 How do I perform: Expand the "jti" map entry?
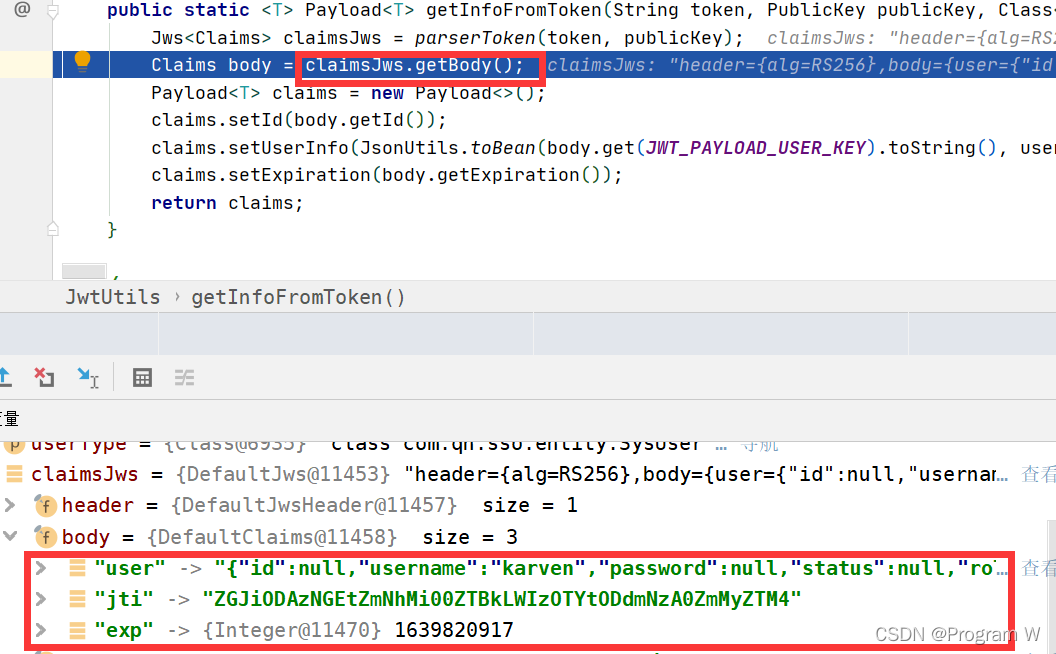(x=41, y=598)
